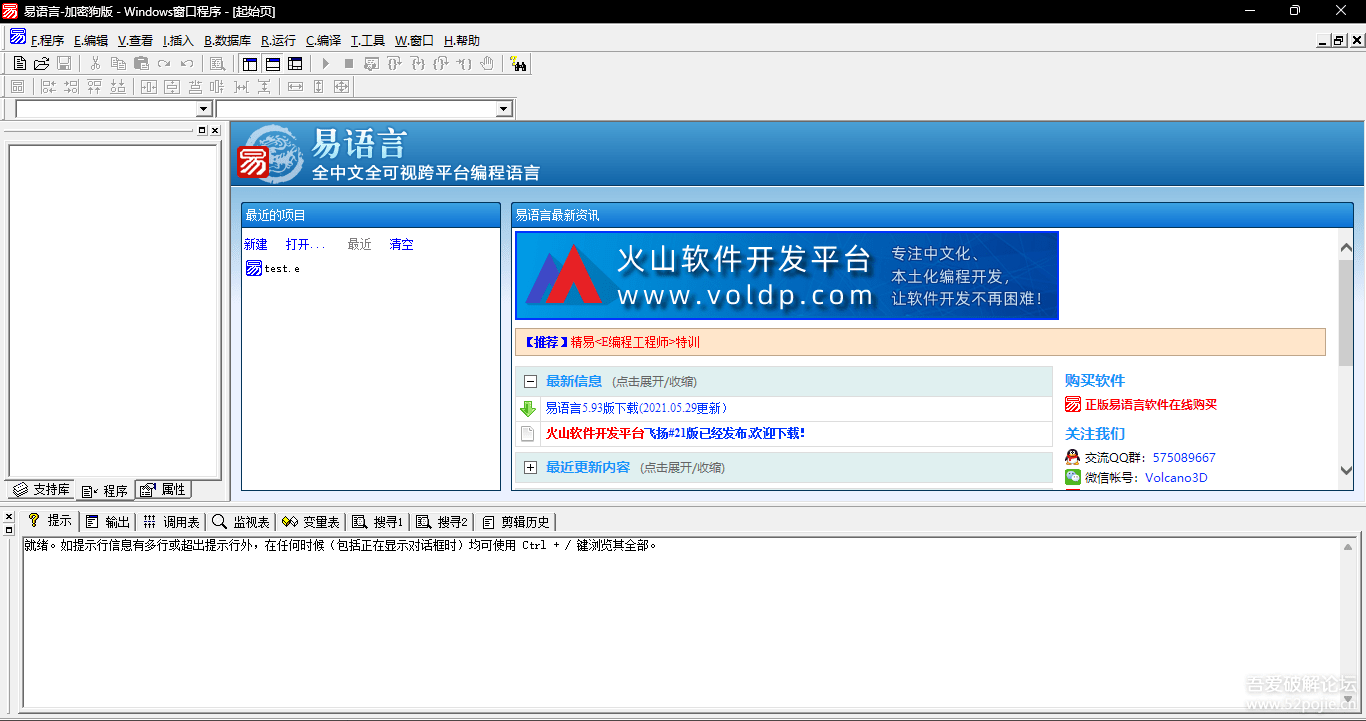
Task: Click the make same height icon
Action: 318,86
